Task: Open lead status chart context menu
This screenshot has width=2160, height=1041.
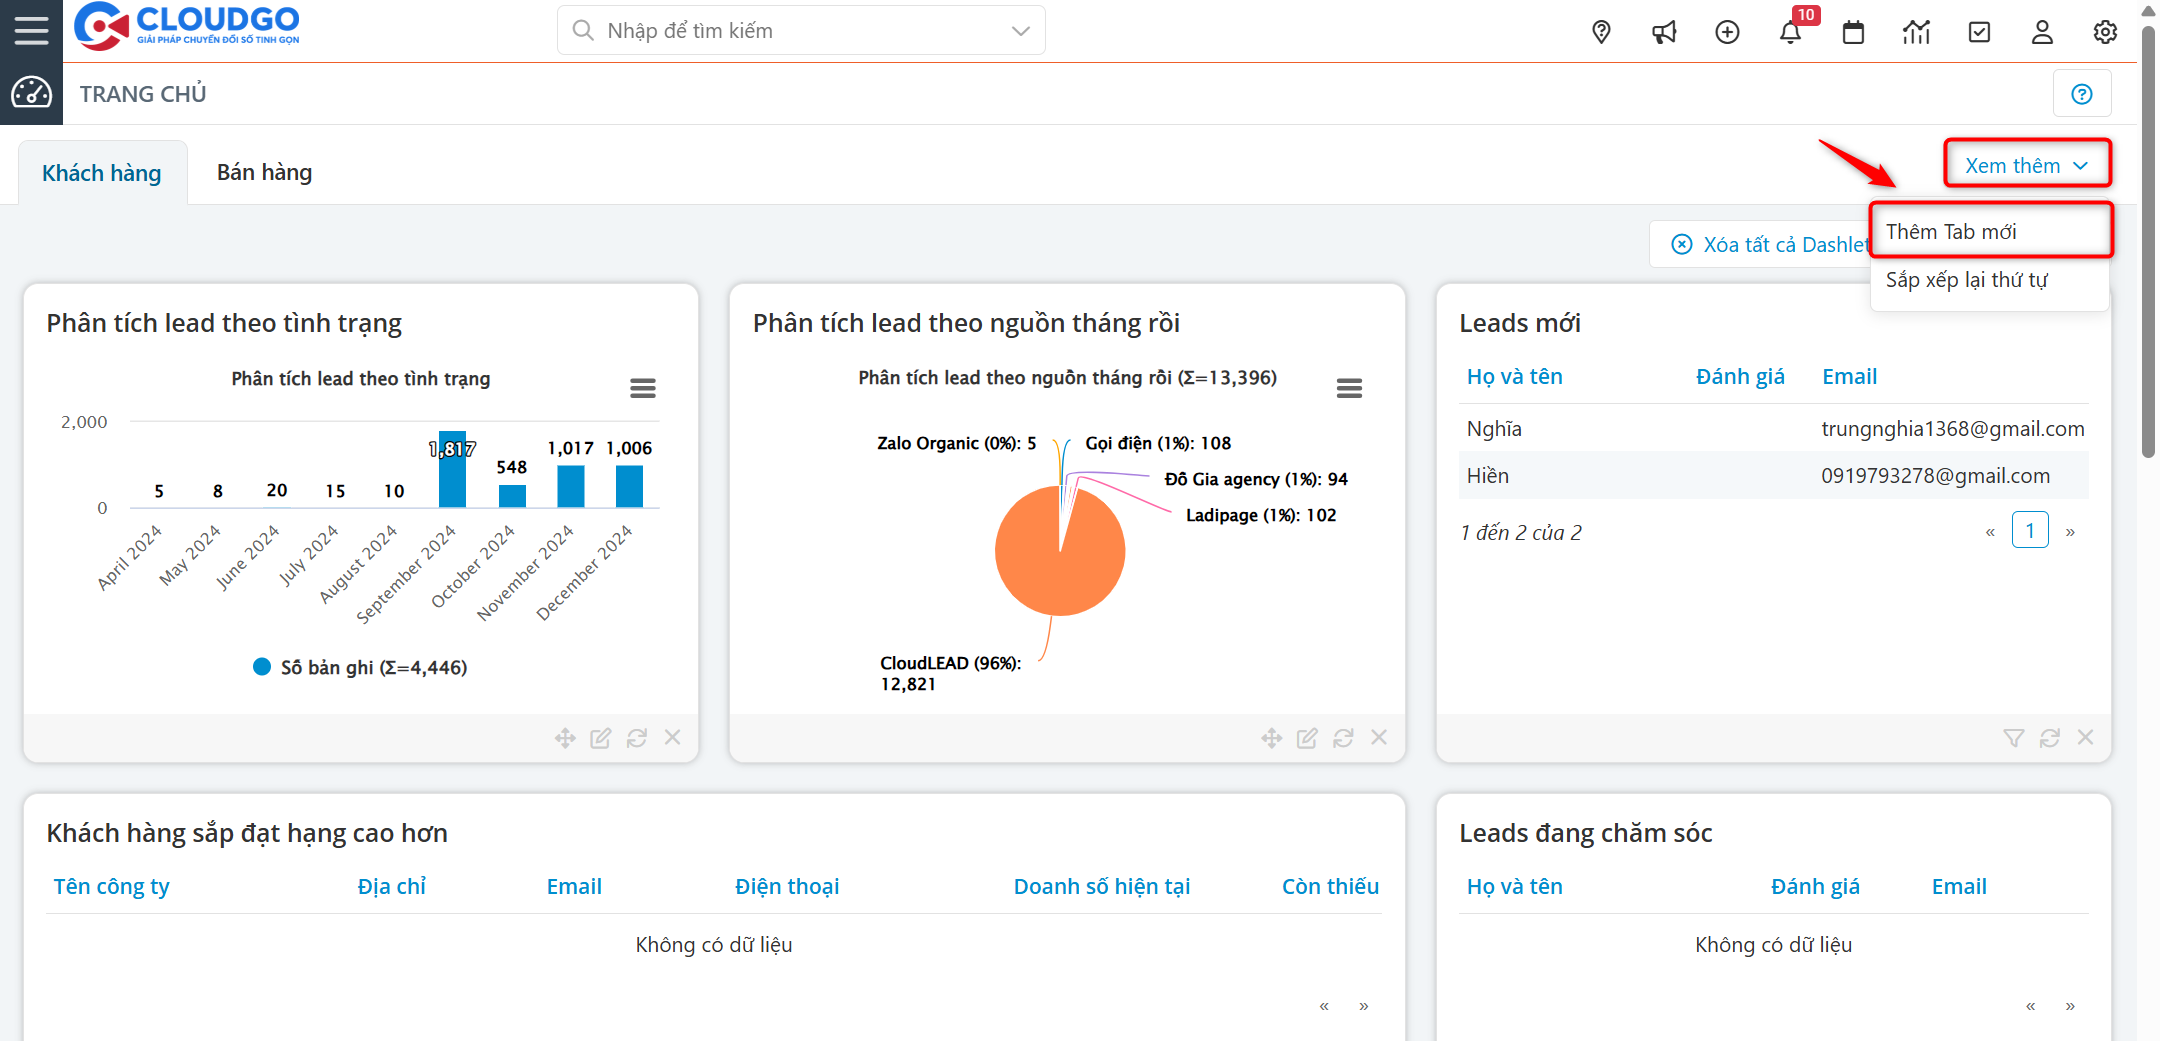Action: coord(642,388)
